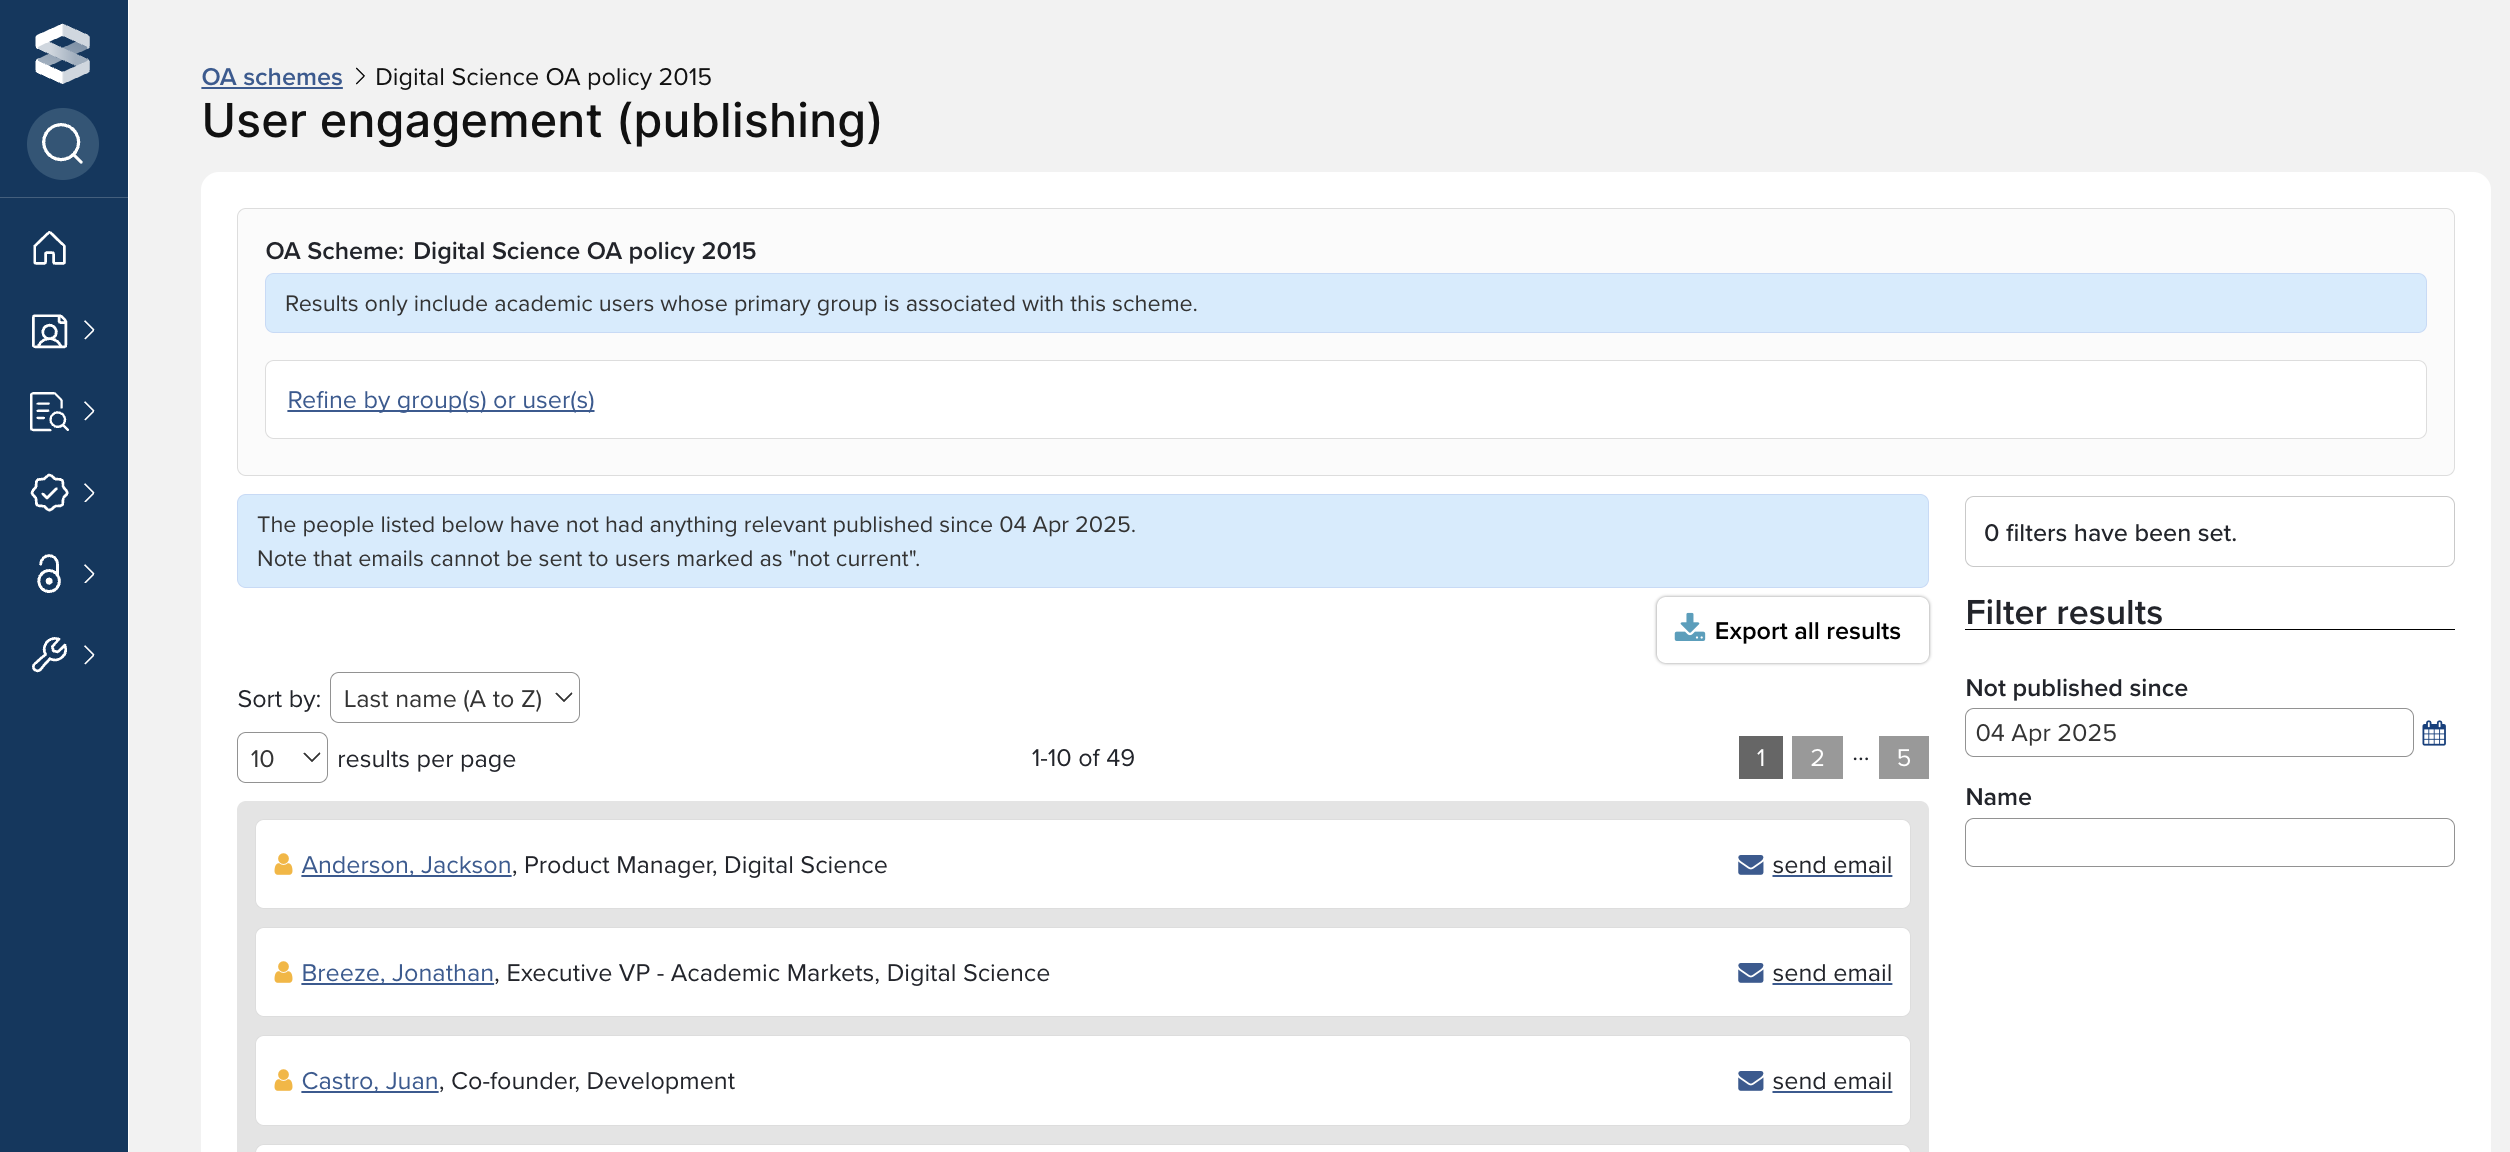The width and height of the screenshot is (2510, 1152).
Task: Expand the wrench tools menu chevron
Action: pos(90,654)
